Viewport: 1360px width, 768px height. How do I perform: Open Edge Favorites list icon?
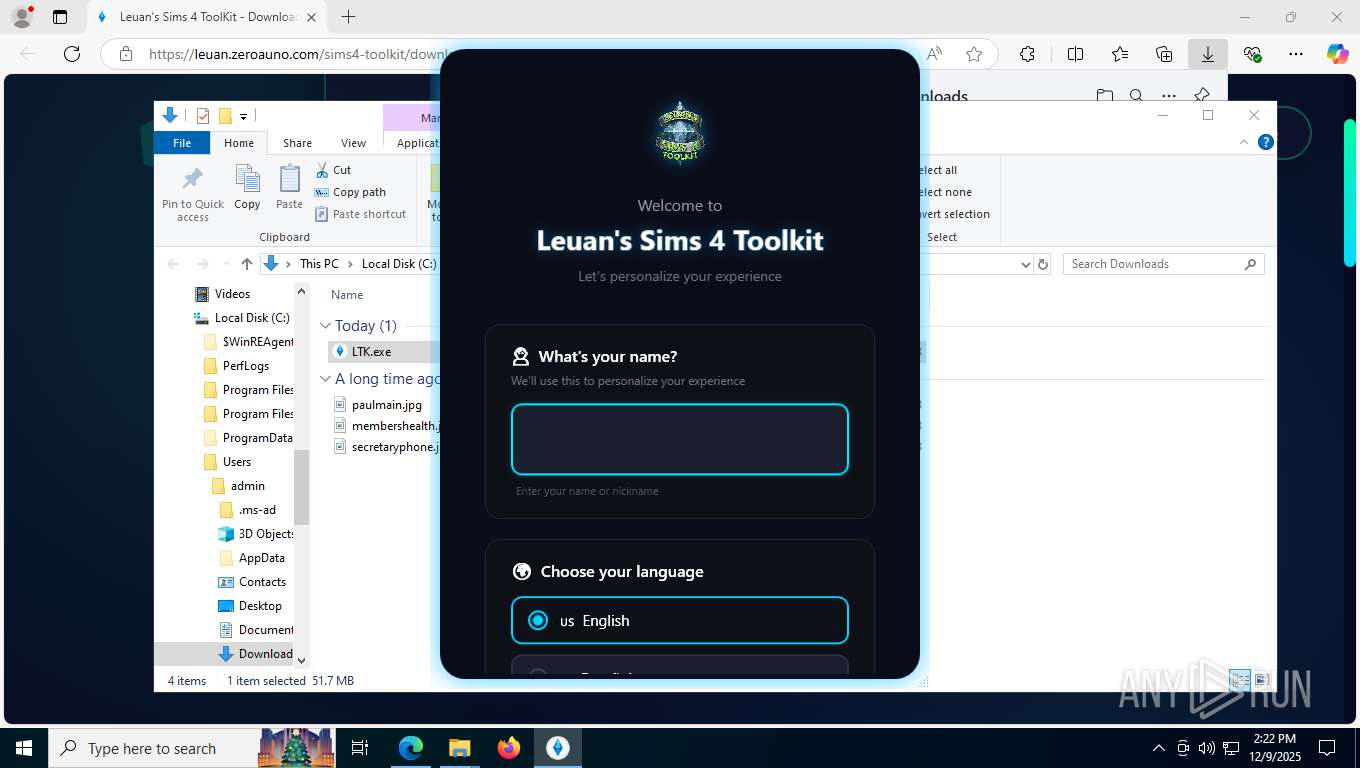click(1119, 54)
